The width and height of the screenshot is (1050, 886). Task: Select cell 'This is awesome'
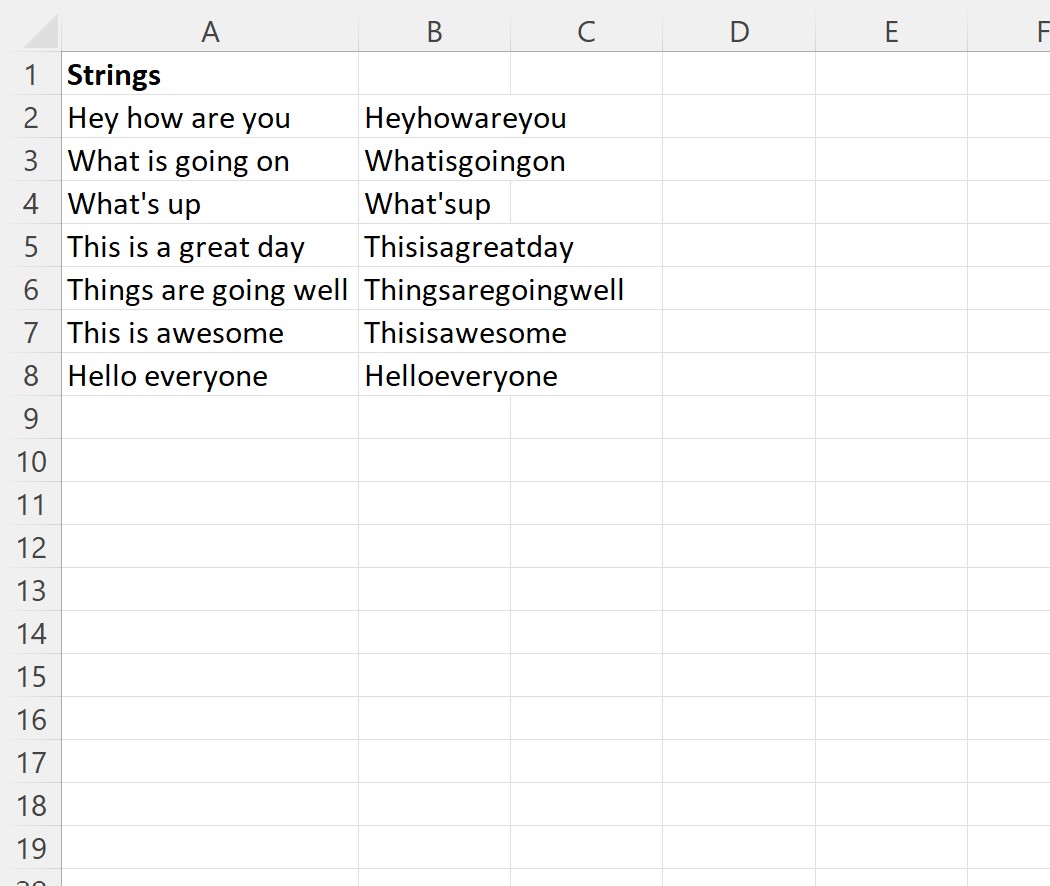[x=210, y=331]
